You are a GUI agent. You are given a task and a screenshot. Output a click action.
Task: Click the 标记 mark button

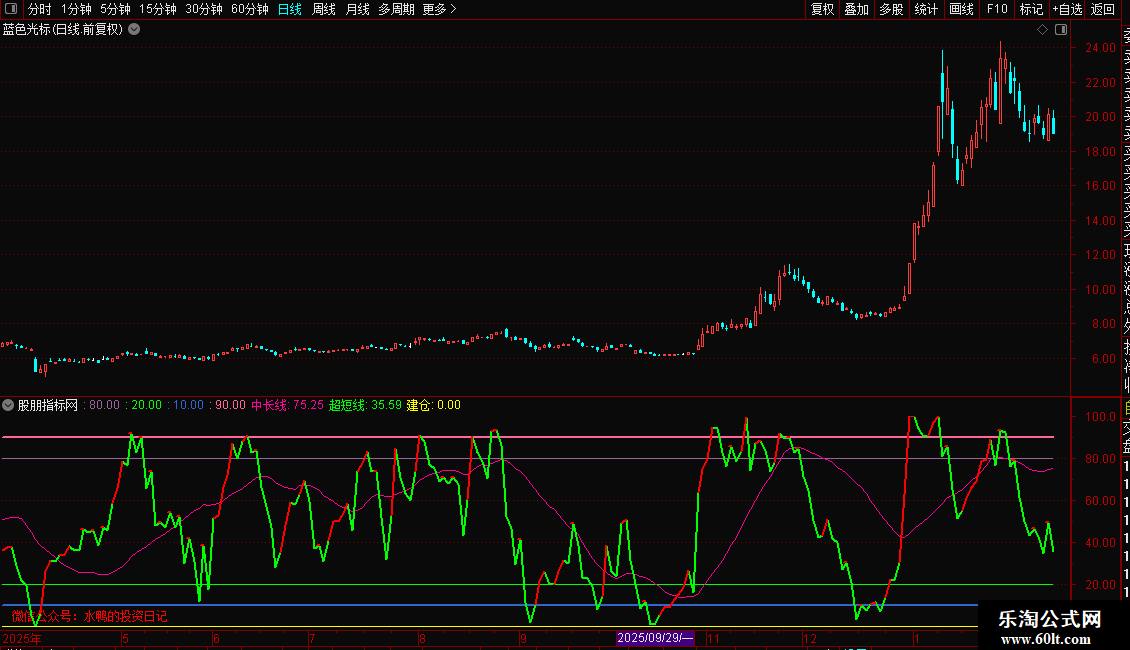click(x=1031, y=9)
